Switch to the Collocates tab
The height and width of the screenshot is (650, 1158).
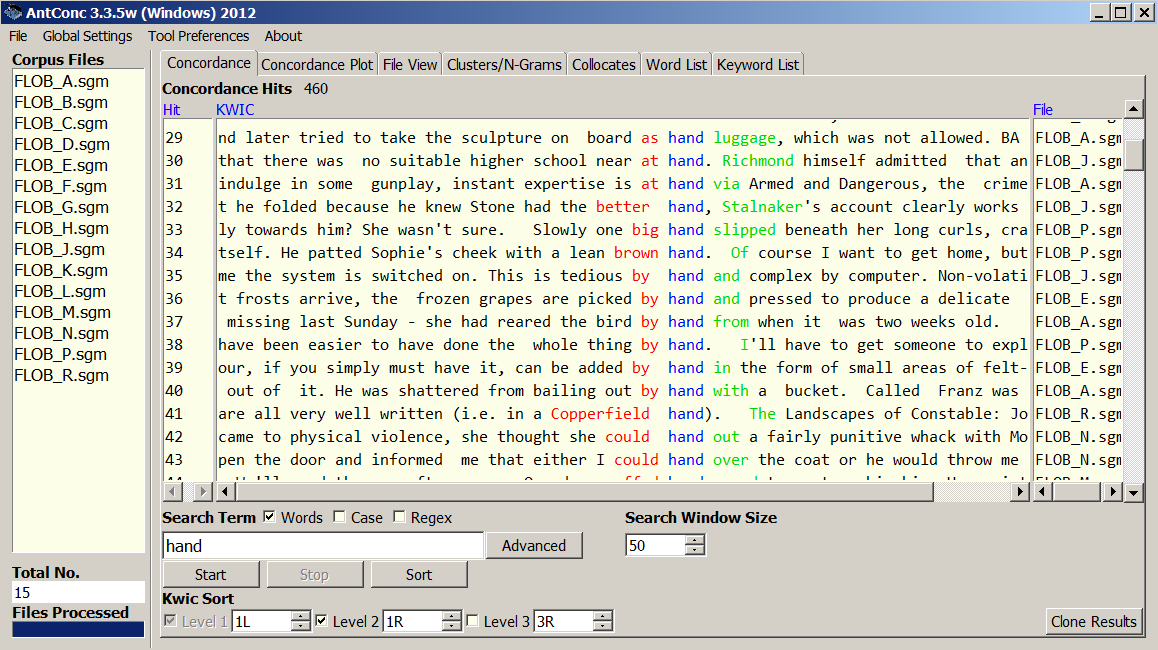click(x=603, y=64)
